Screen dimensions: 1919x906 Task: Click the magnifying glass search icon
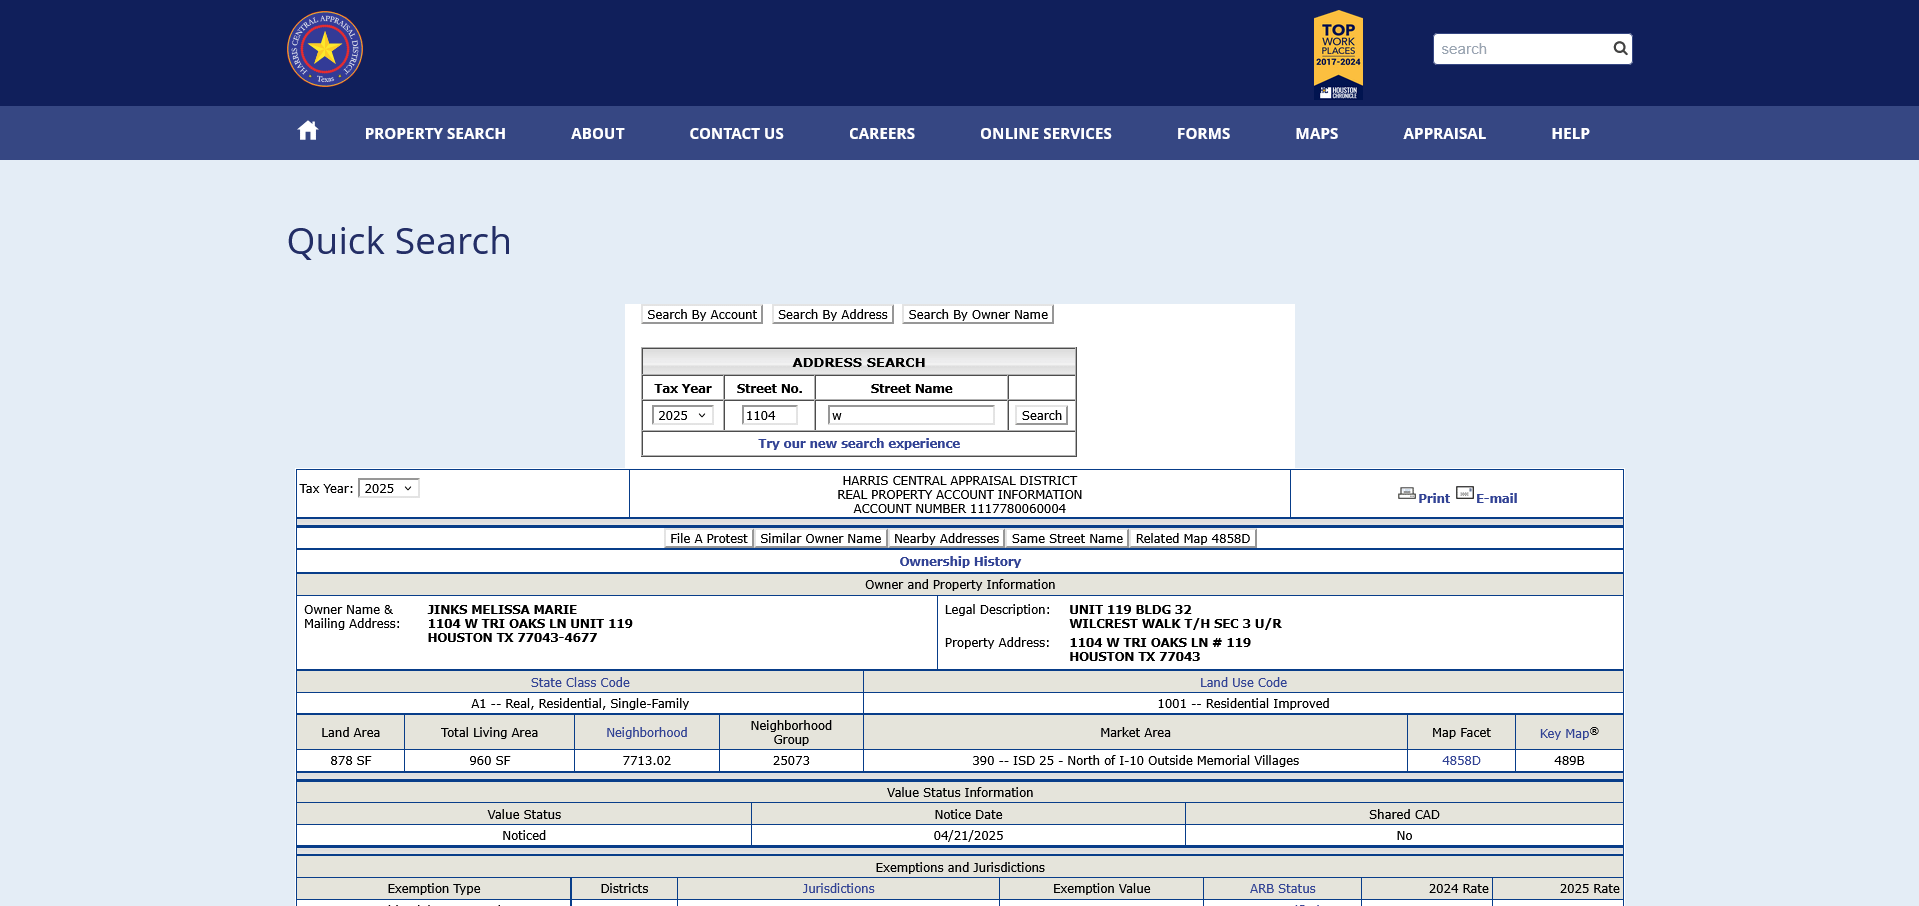point(1620,48)
